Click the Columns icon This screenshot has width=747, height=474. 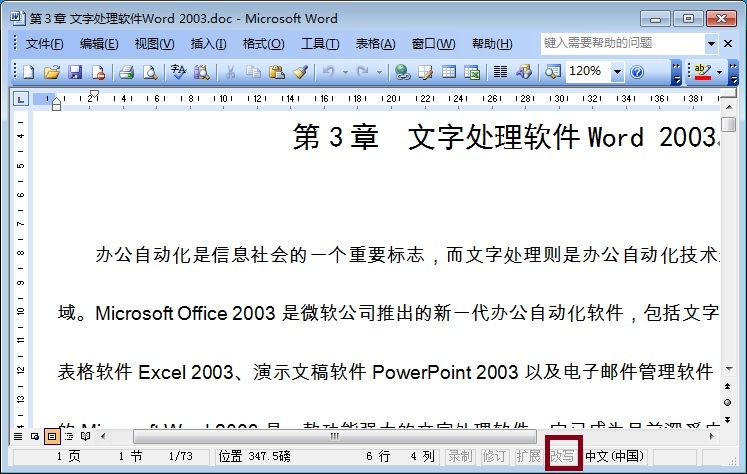pos(500,72)
